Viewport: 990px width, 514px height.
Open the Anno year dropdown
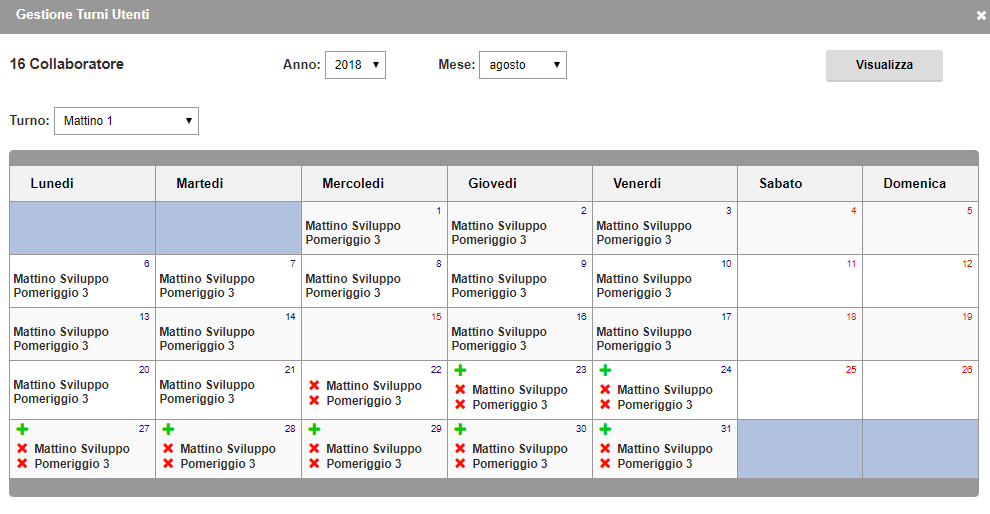coord(355,65)
